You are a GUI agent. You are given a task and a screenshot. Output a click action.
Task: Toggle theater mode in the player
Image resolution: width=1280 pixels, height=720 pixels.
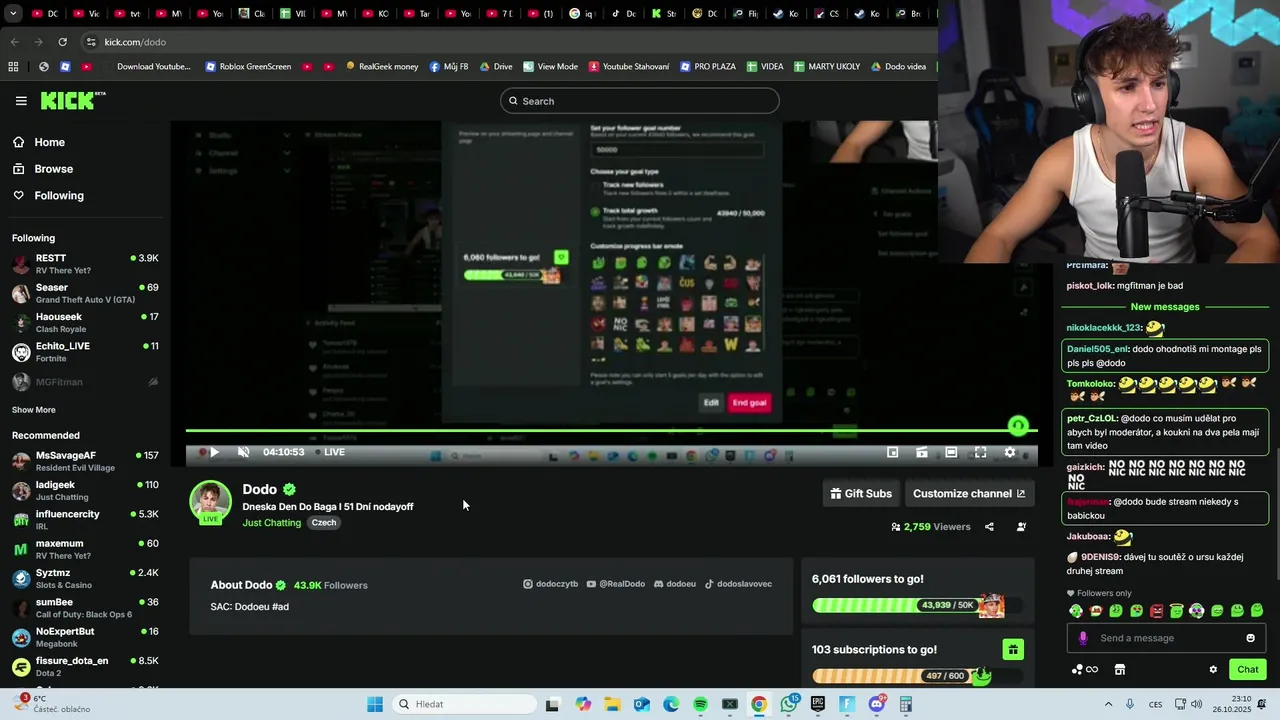[x=951, y=452]
